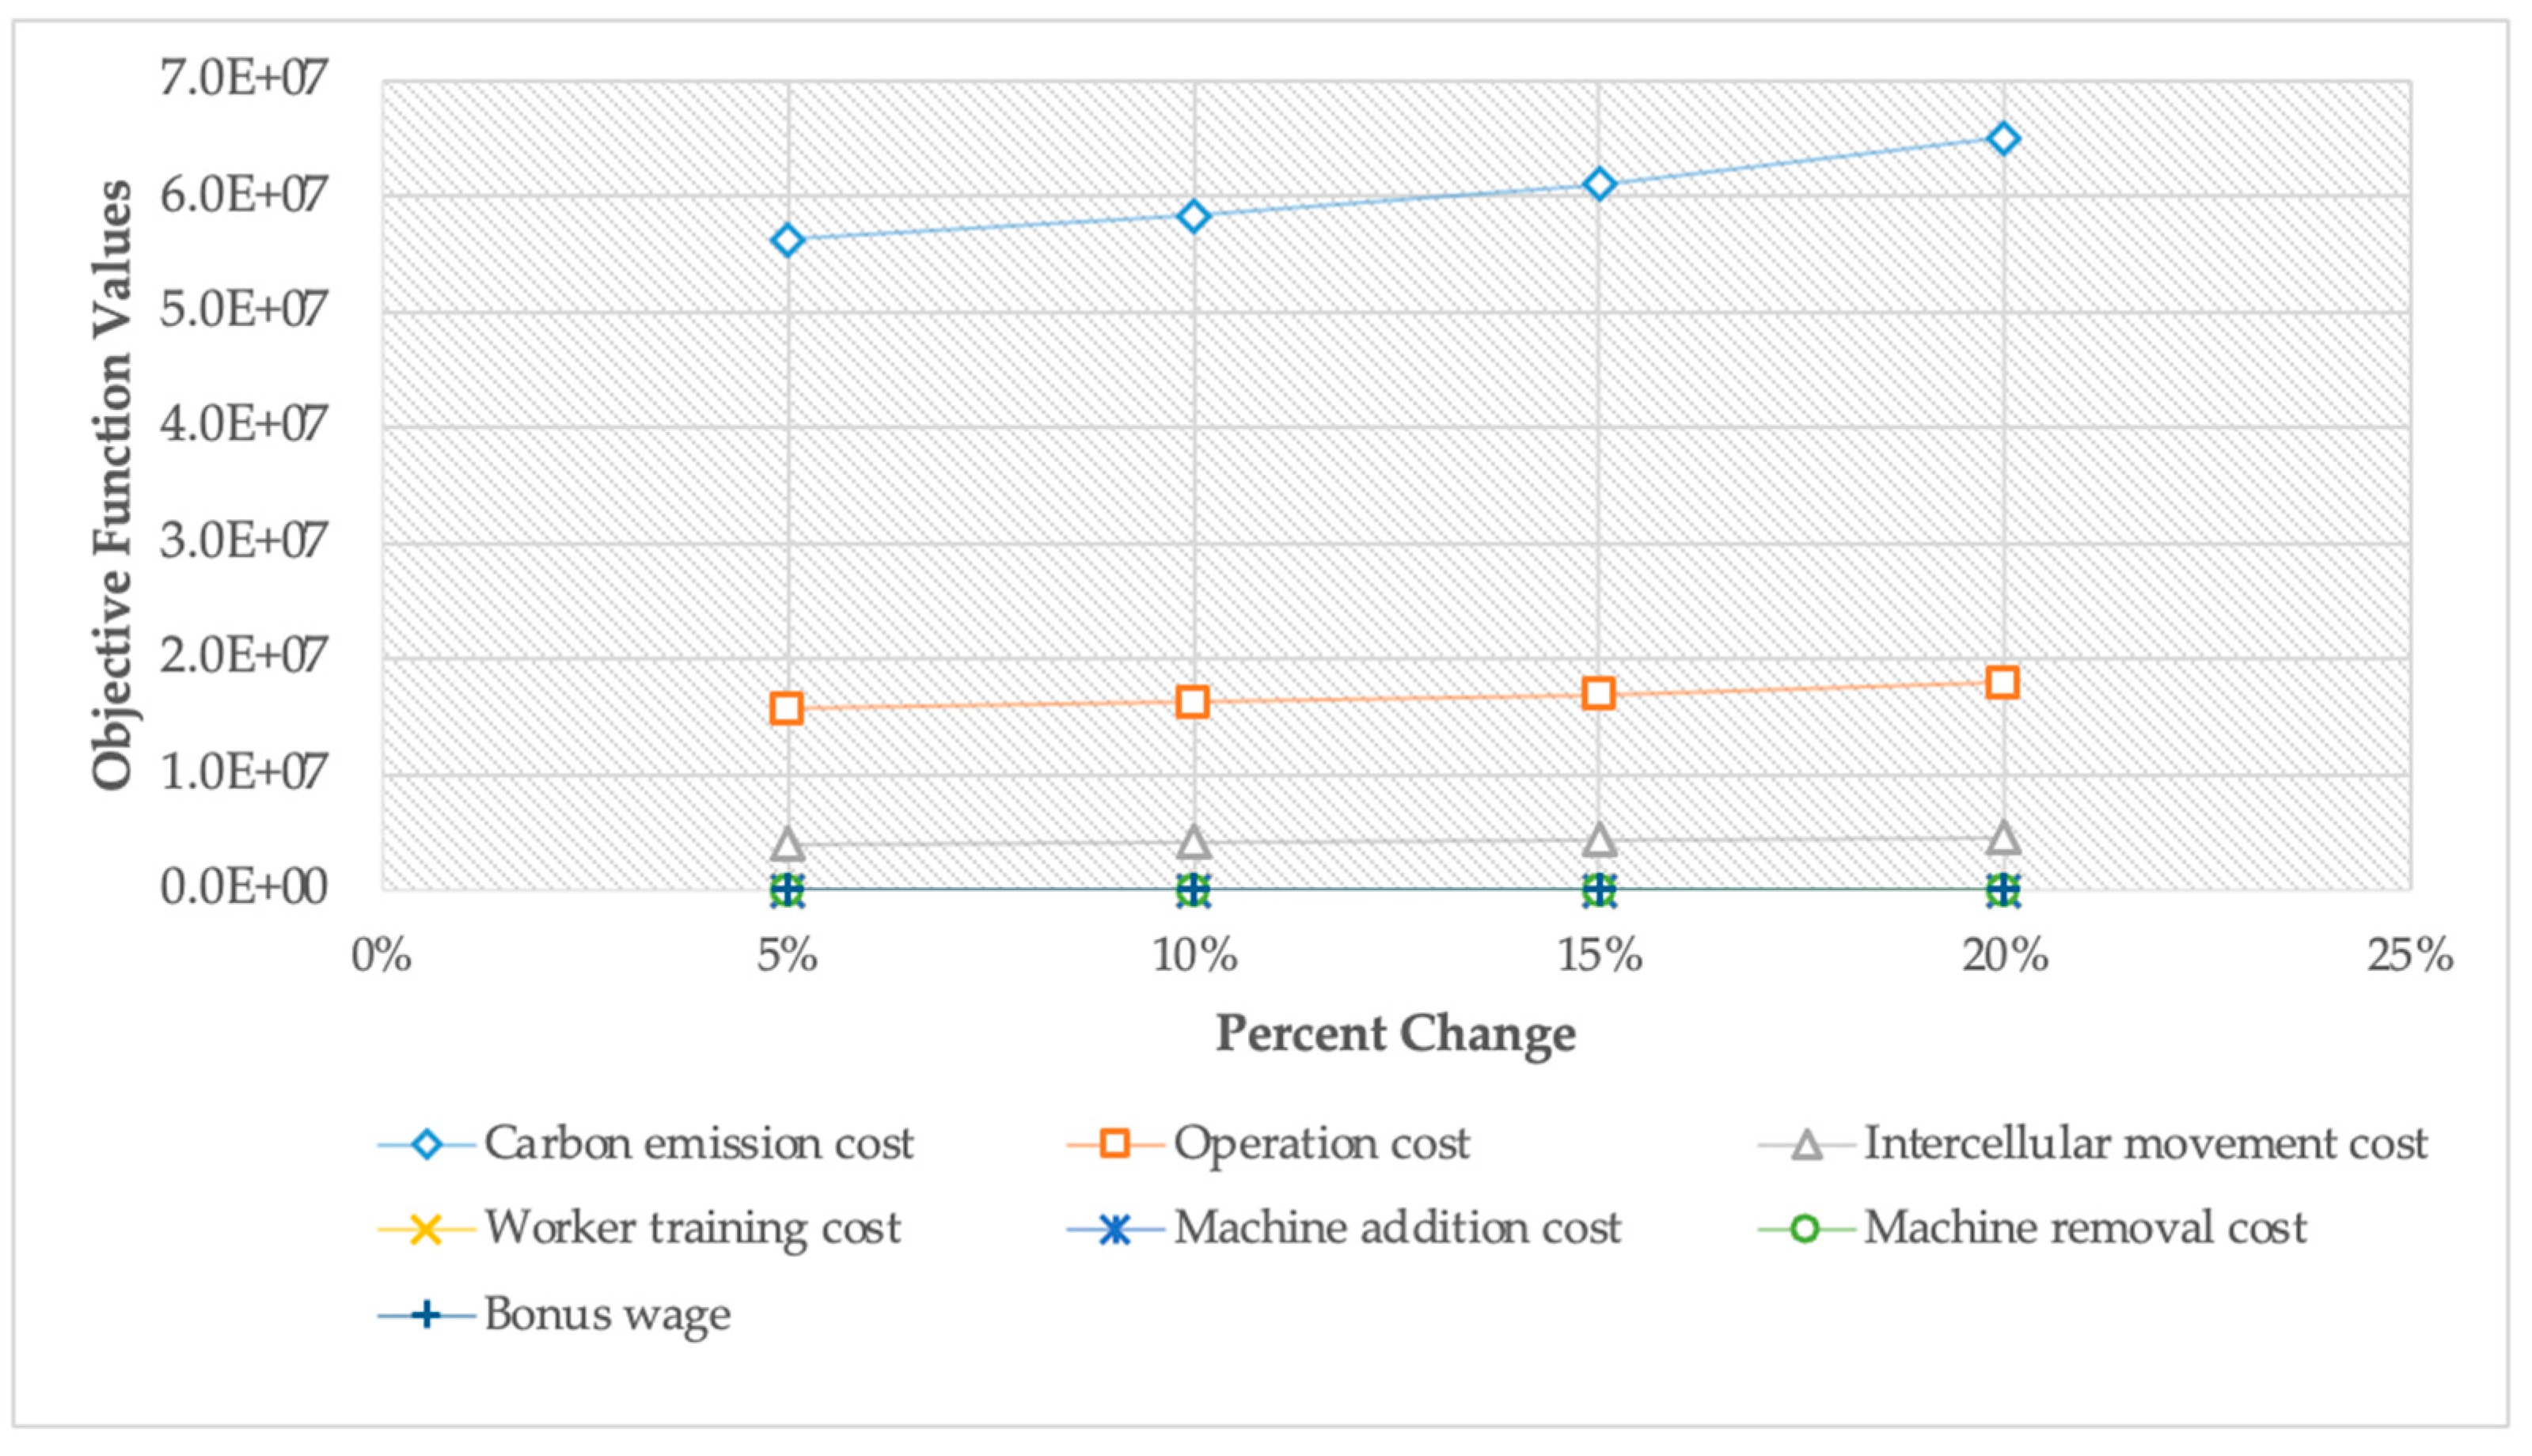
Task: Click the "Machine removal cost" legend label
Action: (x=2085, y=1229)
